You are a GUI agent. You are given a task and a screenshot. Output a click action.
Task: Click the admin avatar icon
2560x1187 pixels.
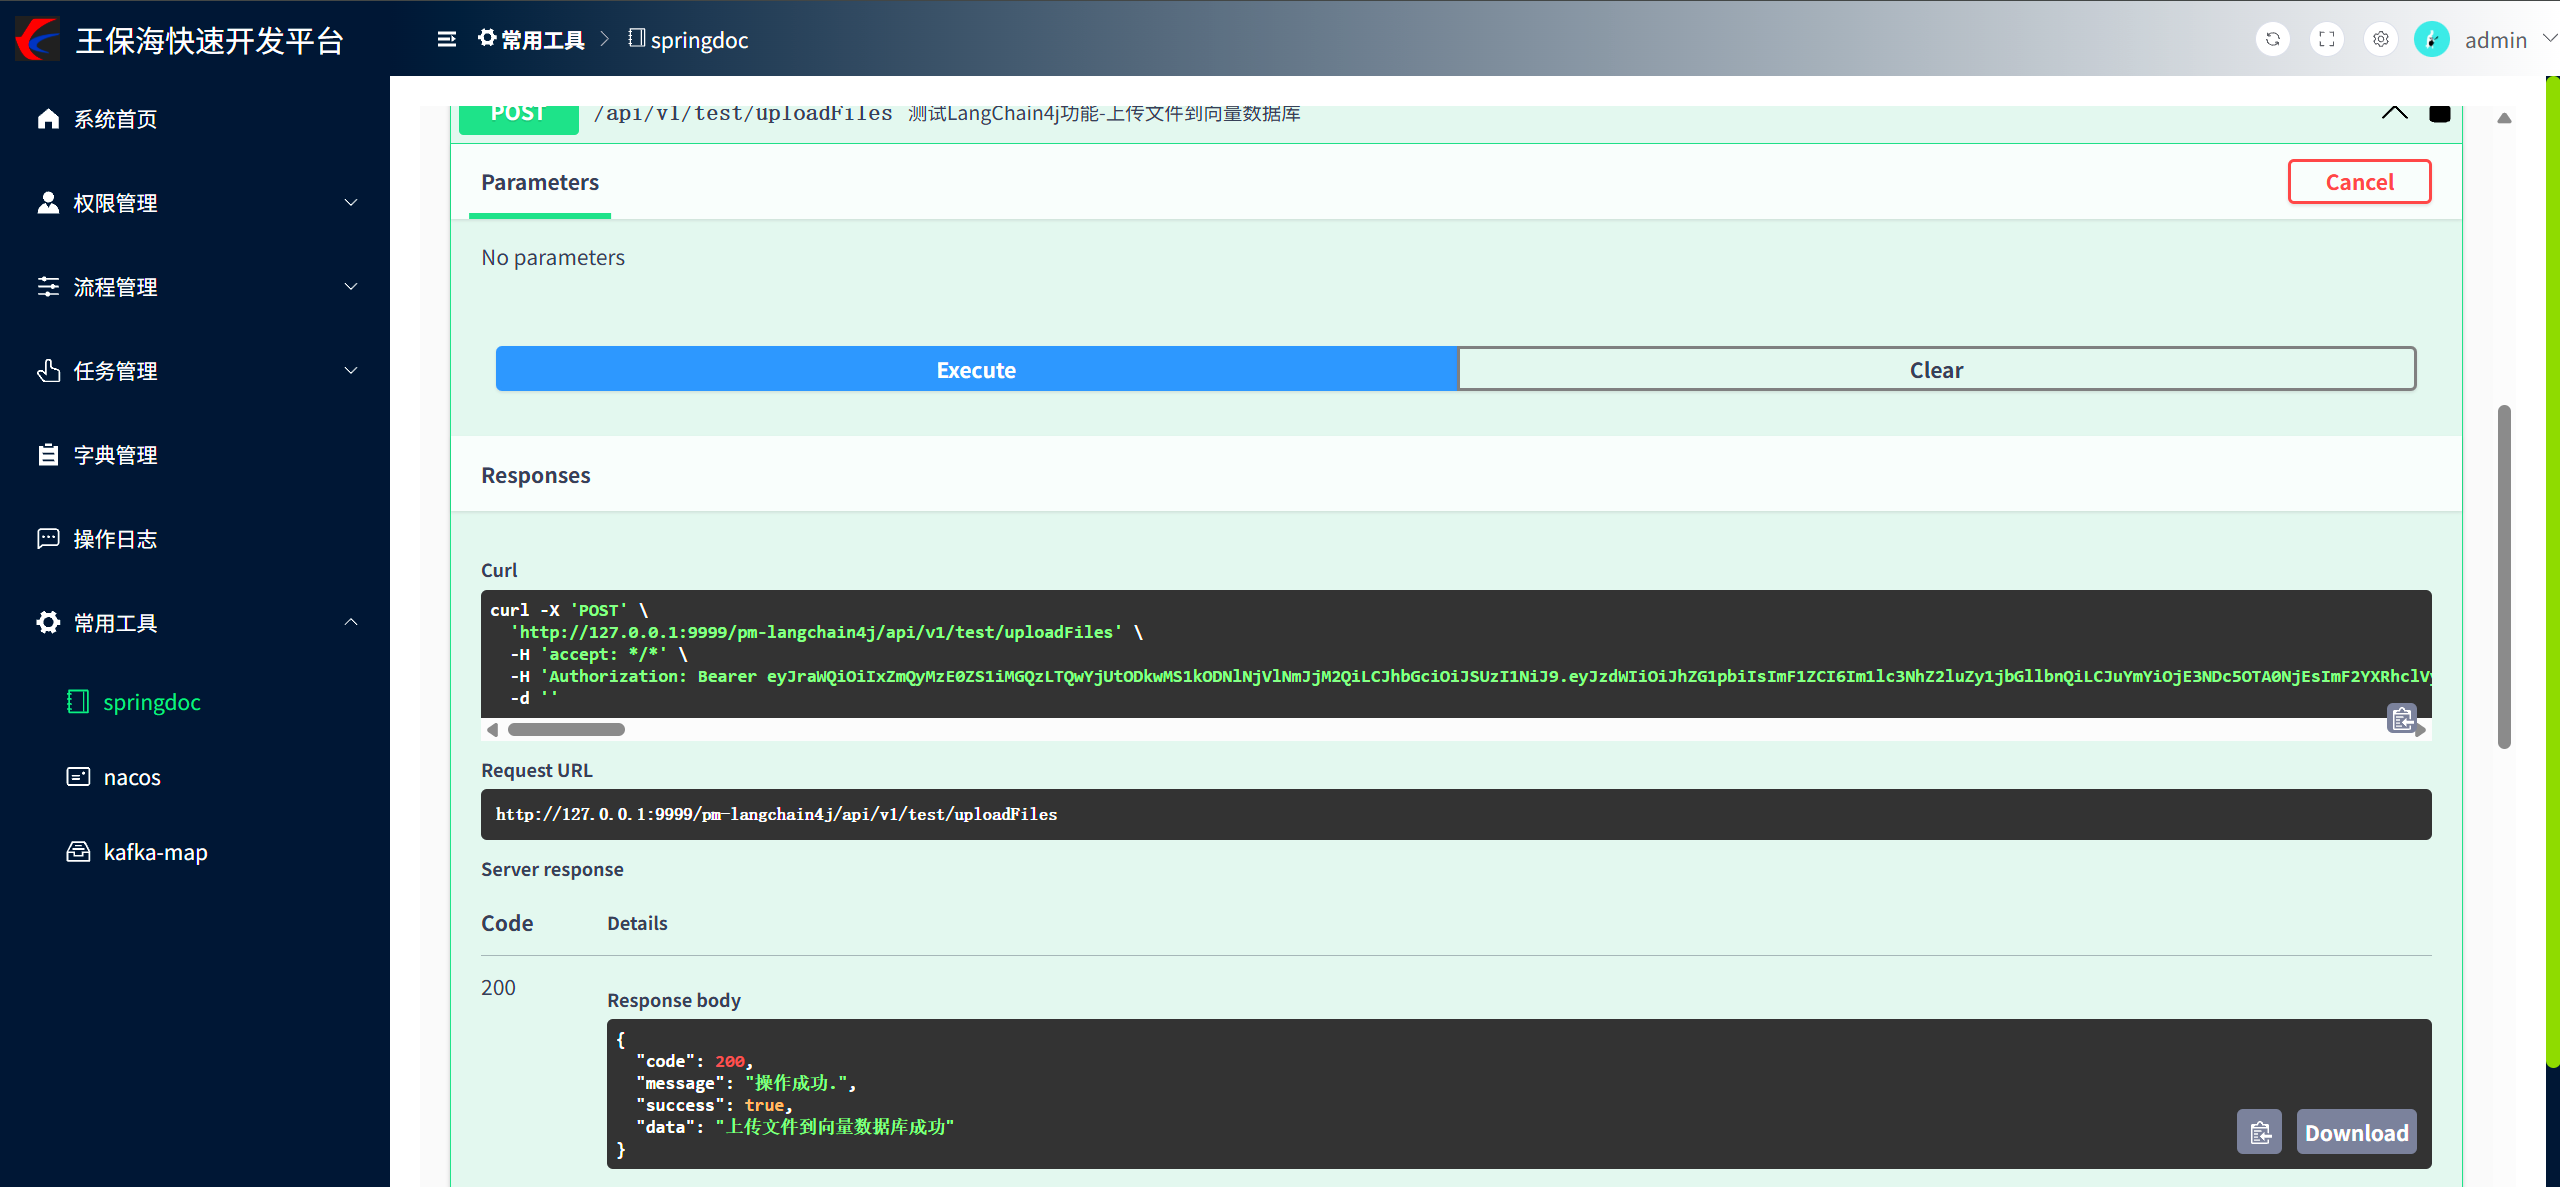coord(2431,39)
